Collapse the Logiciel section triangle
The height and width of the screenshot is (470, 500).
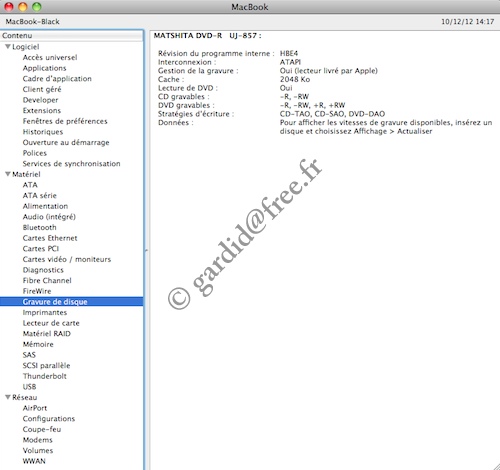pyautogui.click(x=8, y=47)
